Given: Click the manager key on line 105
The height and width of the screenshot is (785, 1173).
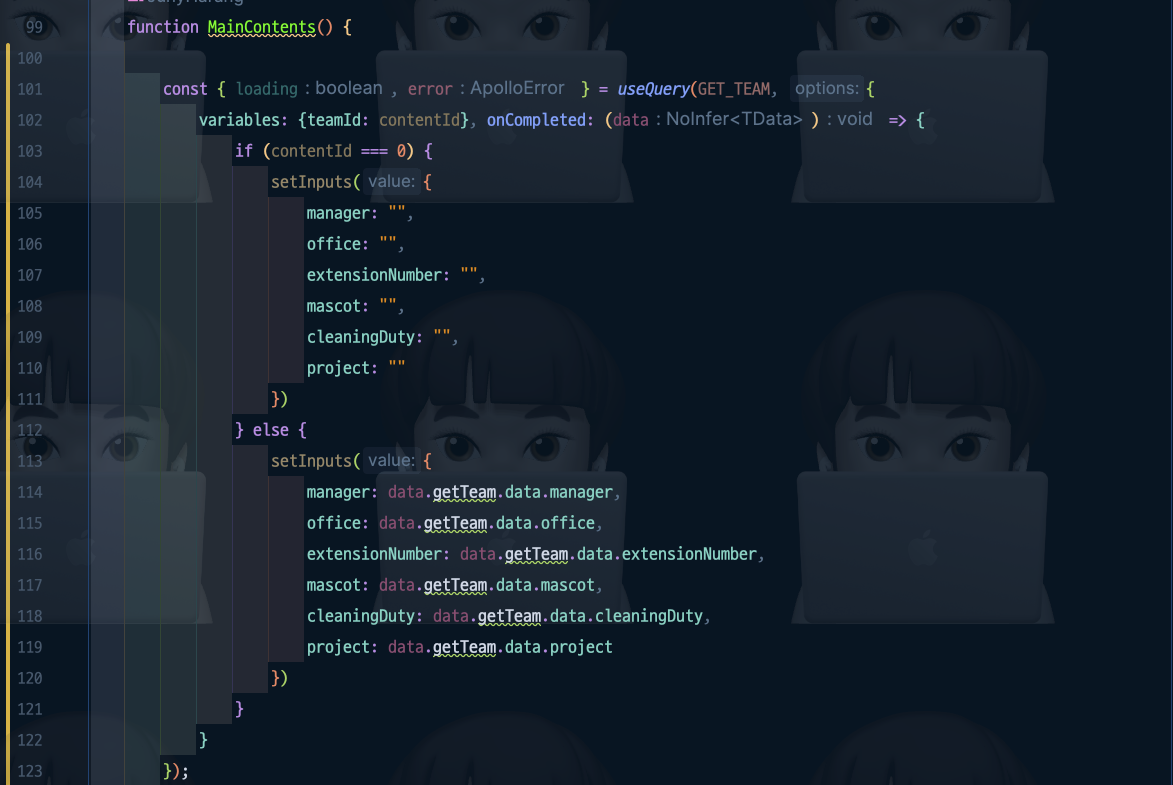Looking at the screenshot, I should point(338,213).
